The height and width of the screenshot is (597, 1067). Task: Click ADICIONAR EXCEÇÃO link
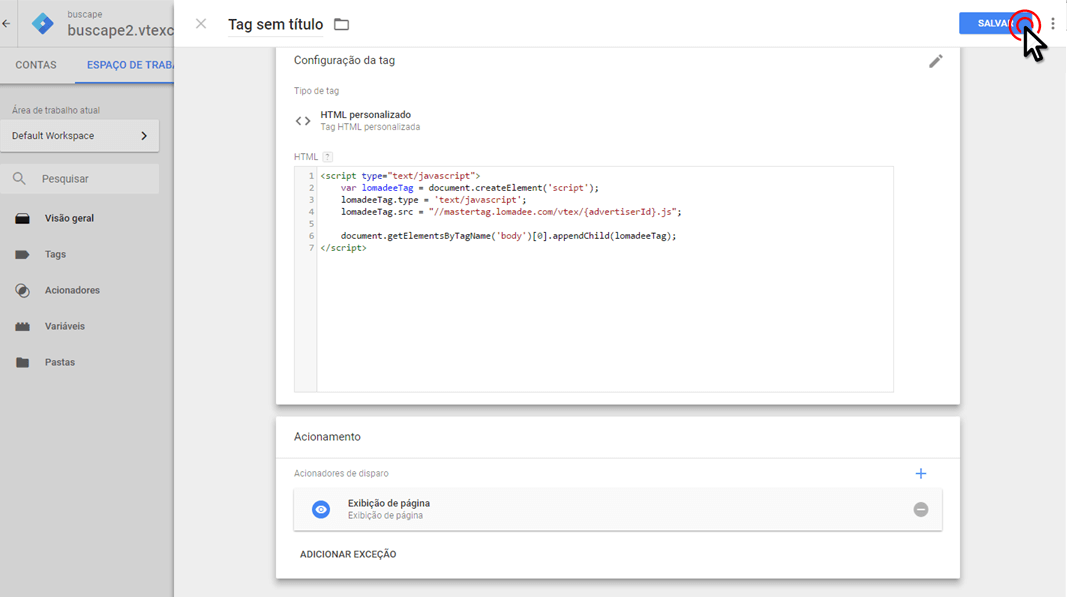point(348,554)
